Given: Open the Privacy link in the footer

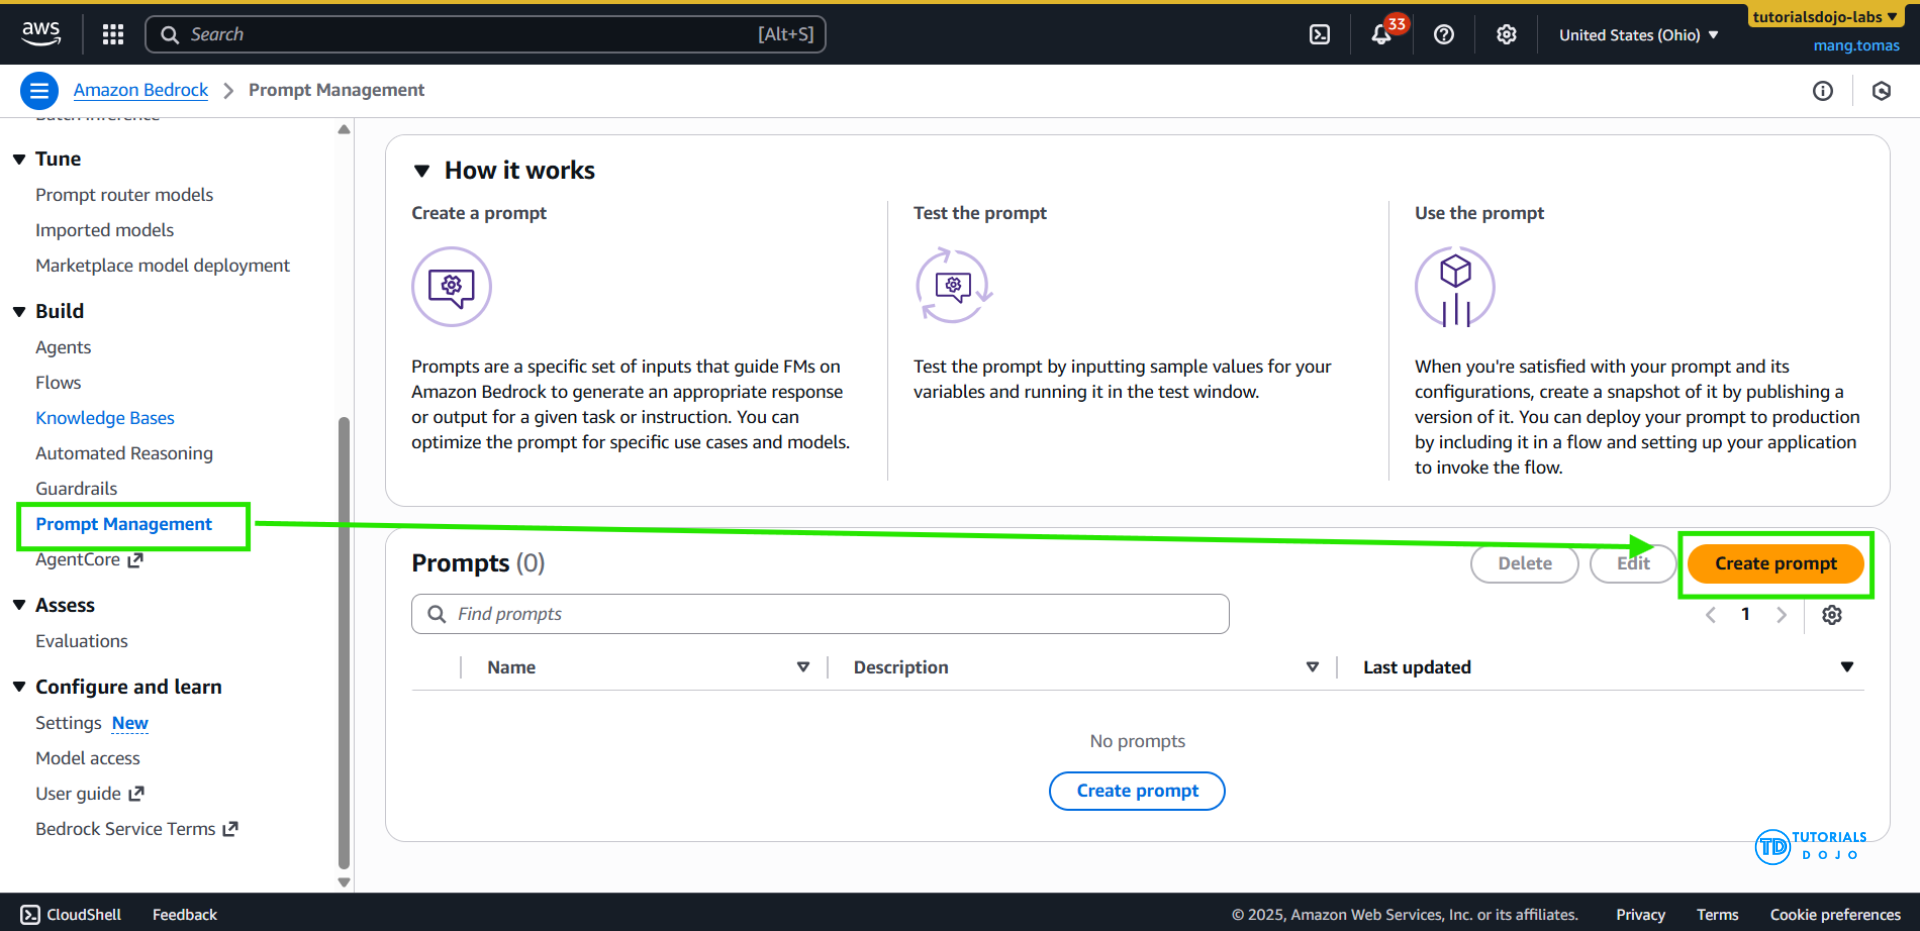Looking at the screenshot, I should coord(1639,913).
